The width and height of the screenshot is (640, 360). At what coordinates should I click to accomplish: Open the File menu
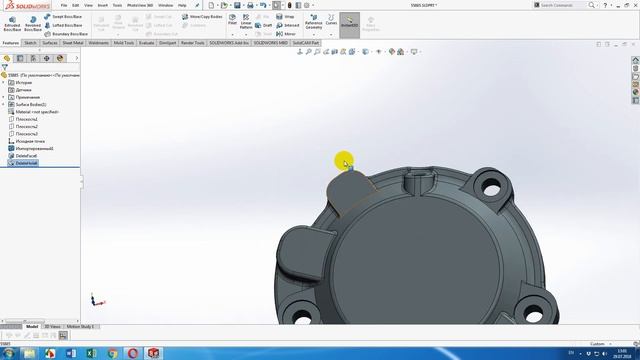coord(64,5)
